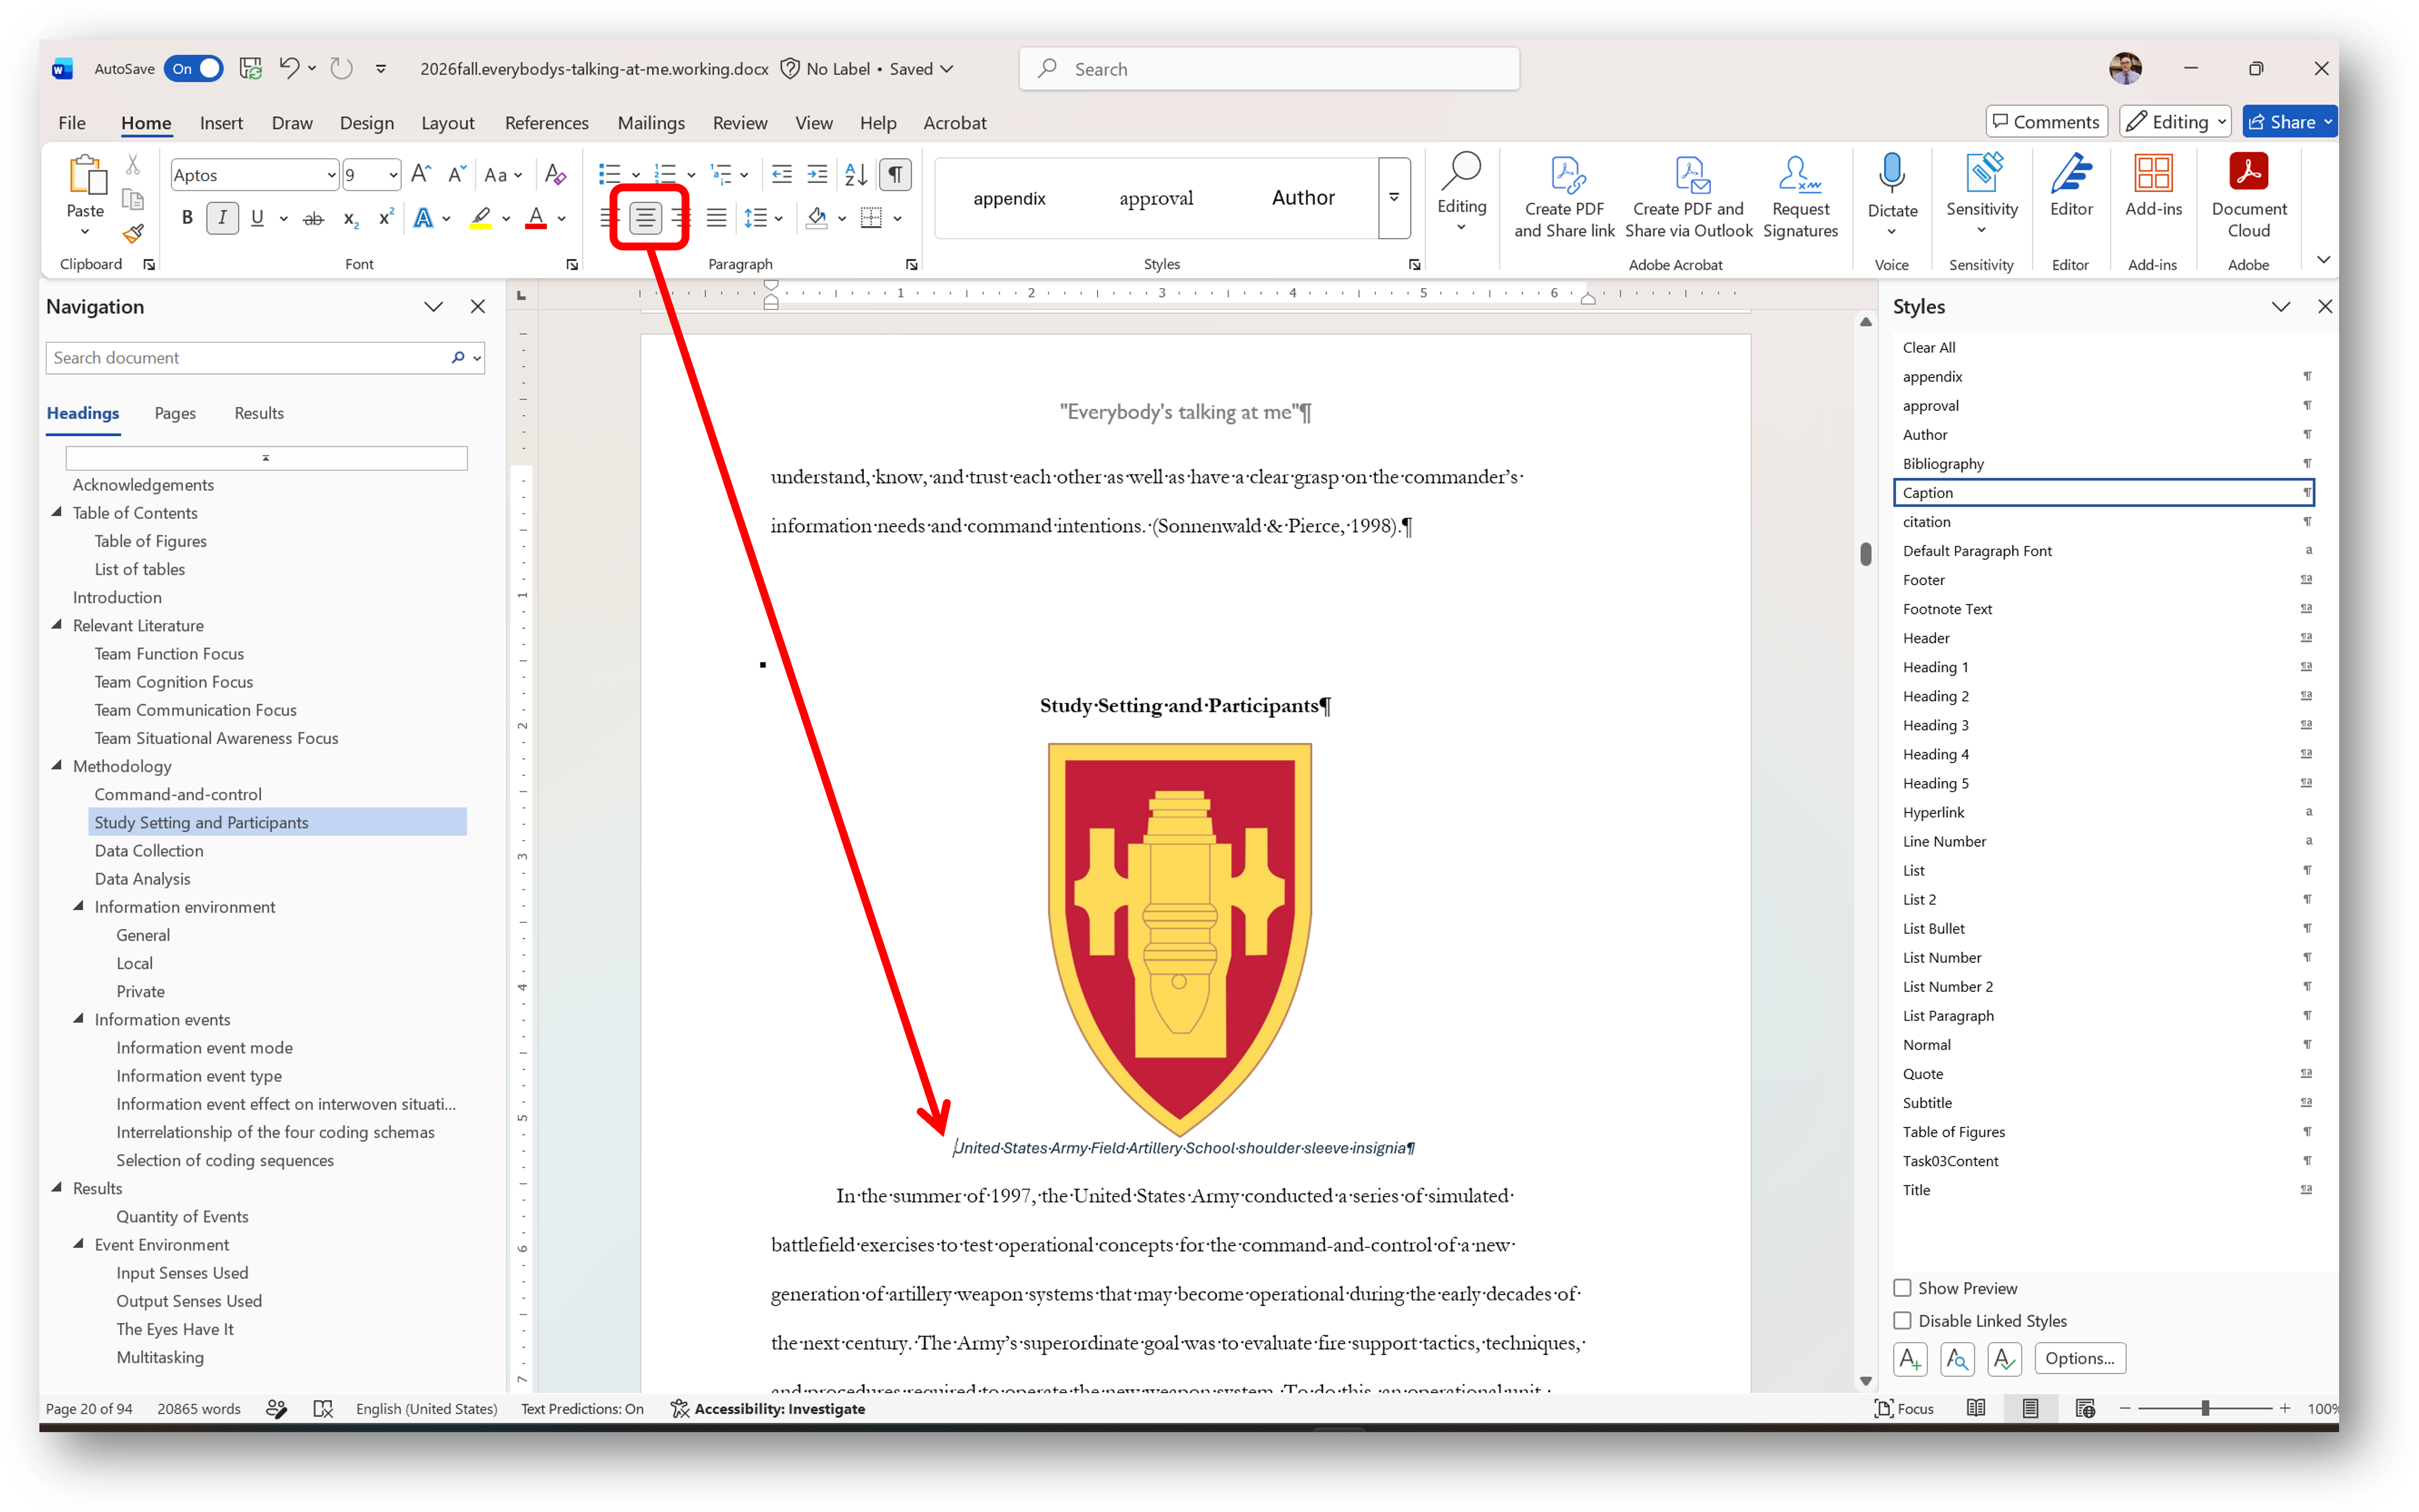Click the Justify alignment button
The width and height of the screenshot is (2419, 1512).
coord(717,217)
